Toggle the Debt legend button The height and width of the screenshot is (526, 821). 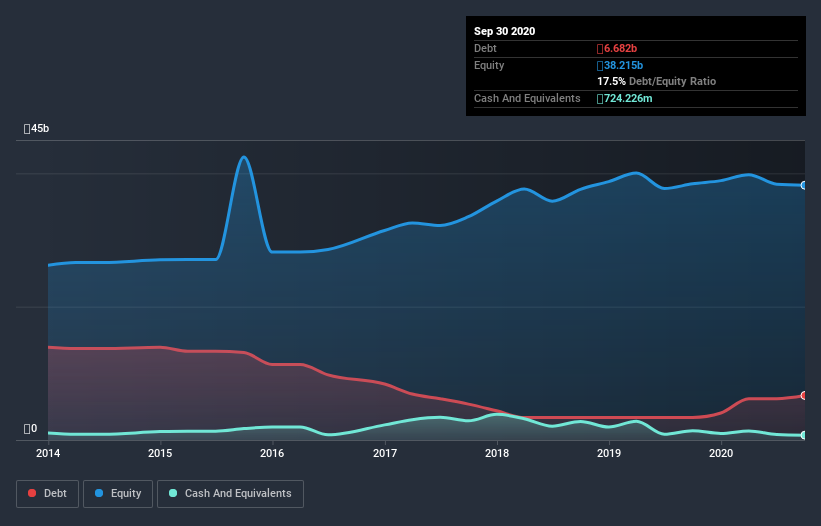(47, 494)
